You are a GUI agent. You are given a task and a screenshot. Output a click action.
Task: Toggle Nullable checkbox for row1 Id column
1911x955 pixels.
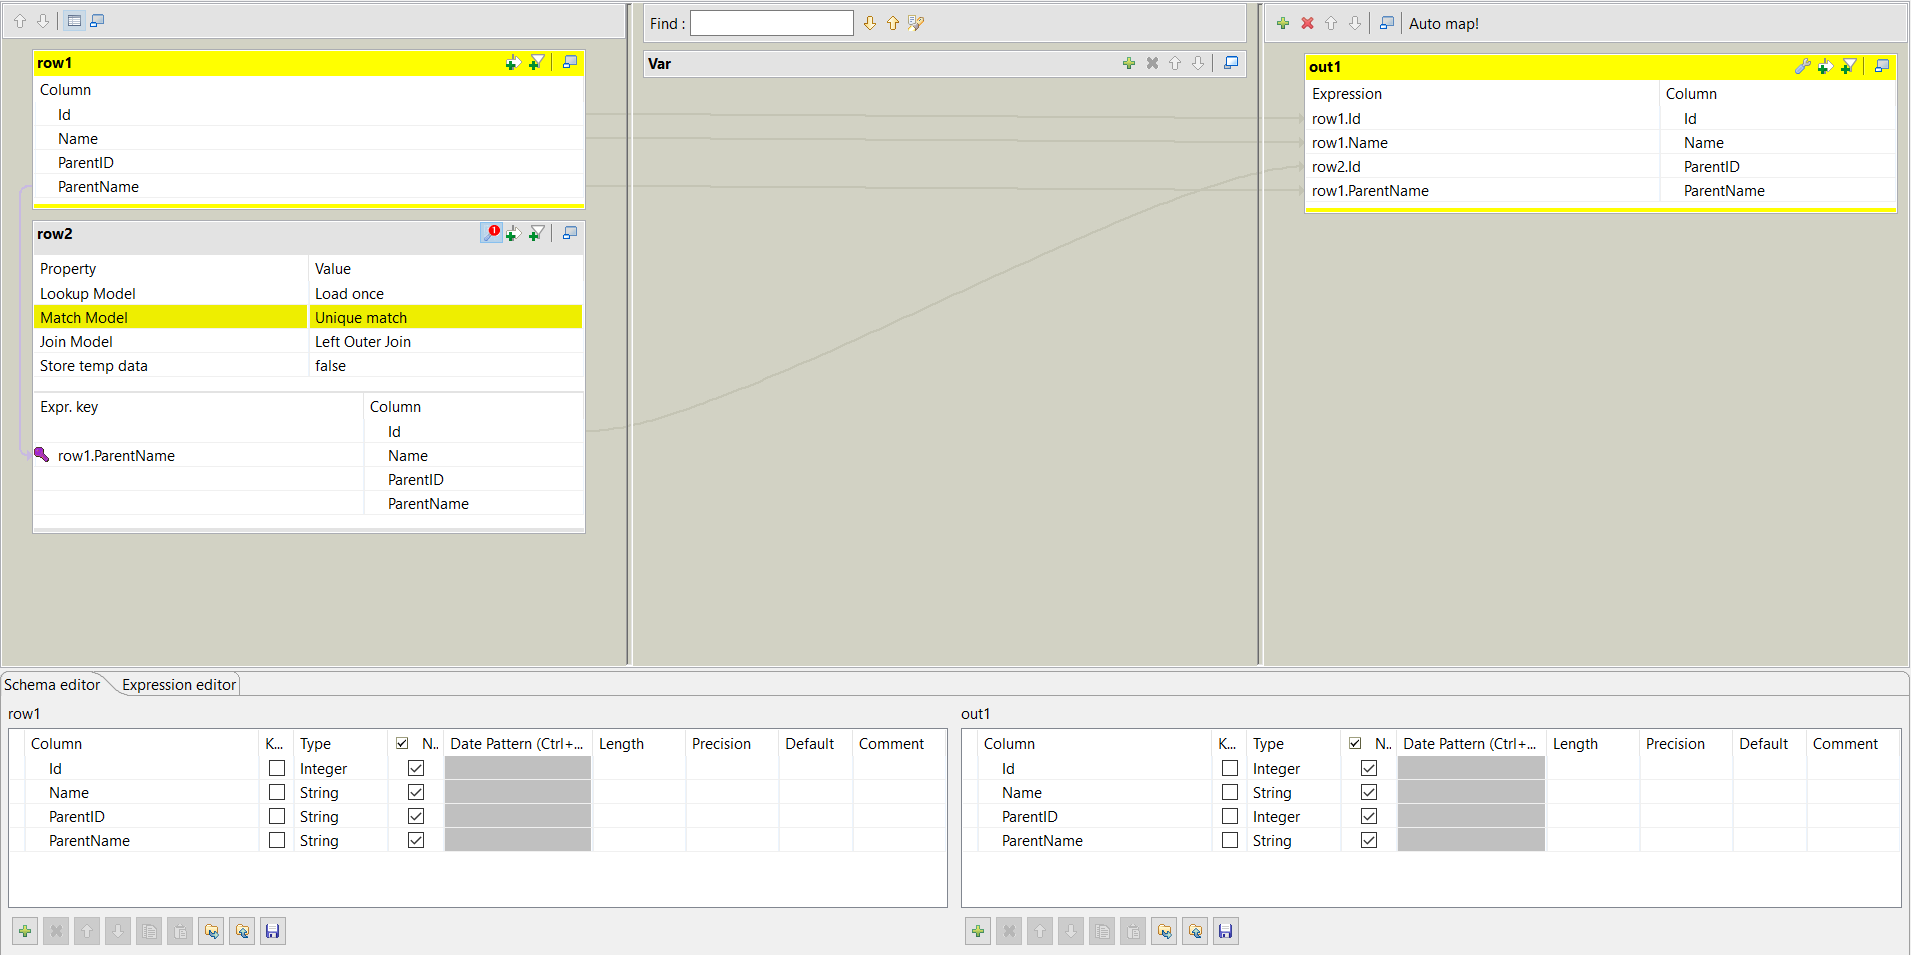[x=416, y=768]
